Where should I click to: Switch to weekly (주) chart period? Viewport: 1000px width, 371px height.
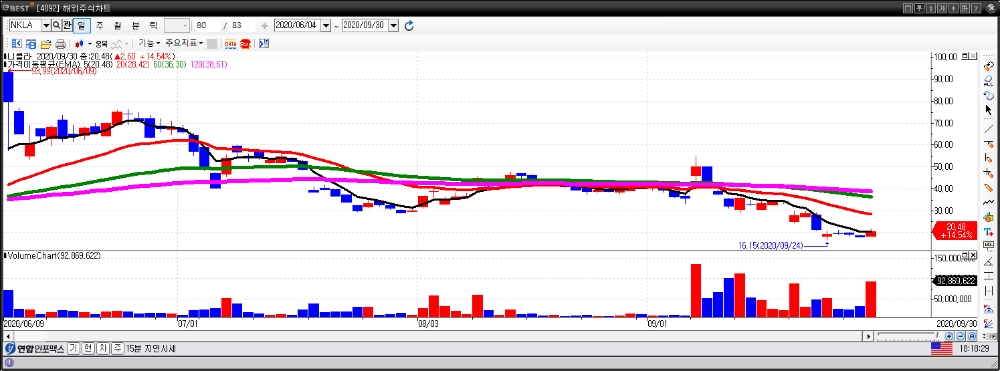[99, 25]
